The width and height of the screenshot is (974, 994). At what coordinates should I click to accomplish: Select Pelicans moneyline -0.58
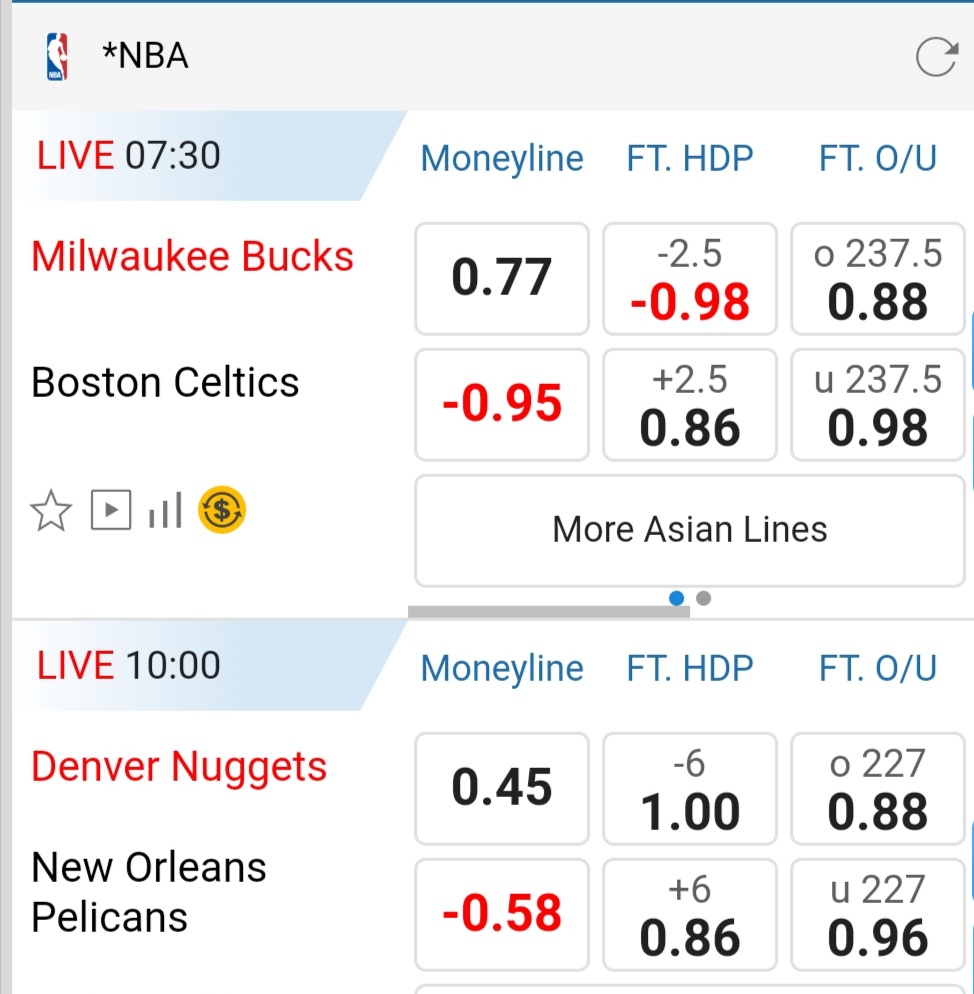[502, 914]
